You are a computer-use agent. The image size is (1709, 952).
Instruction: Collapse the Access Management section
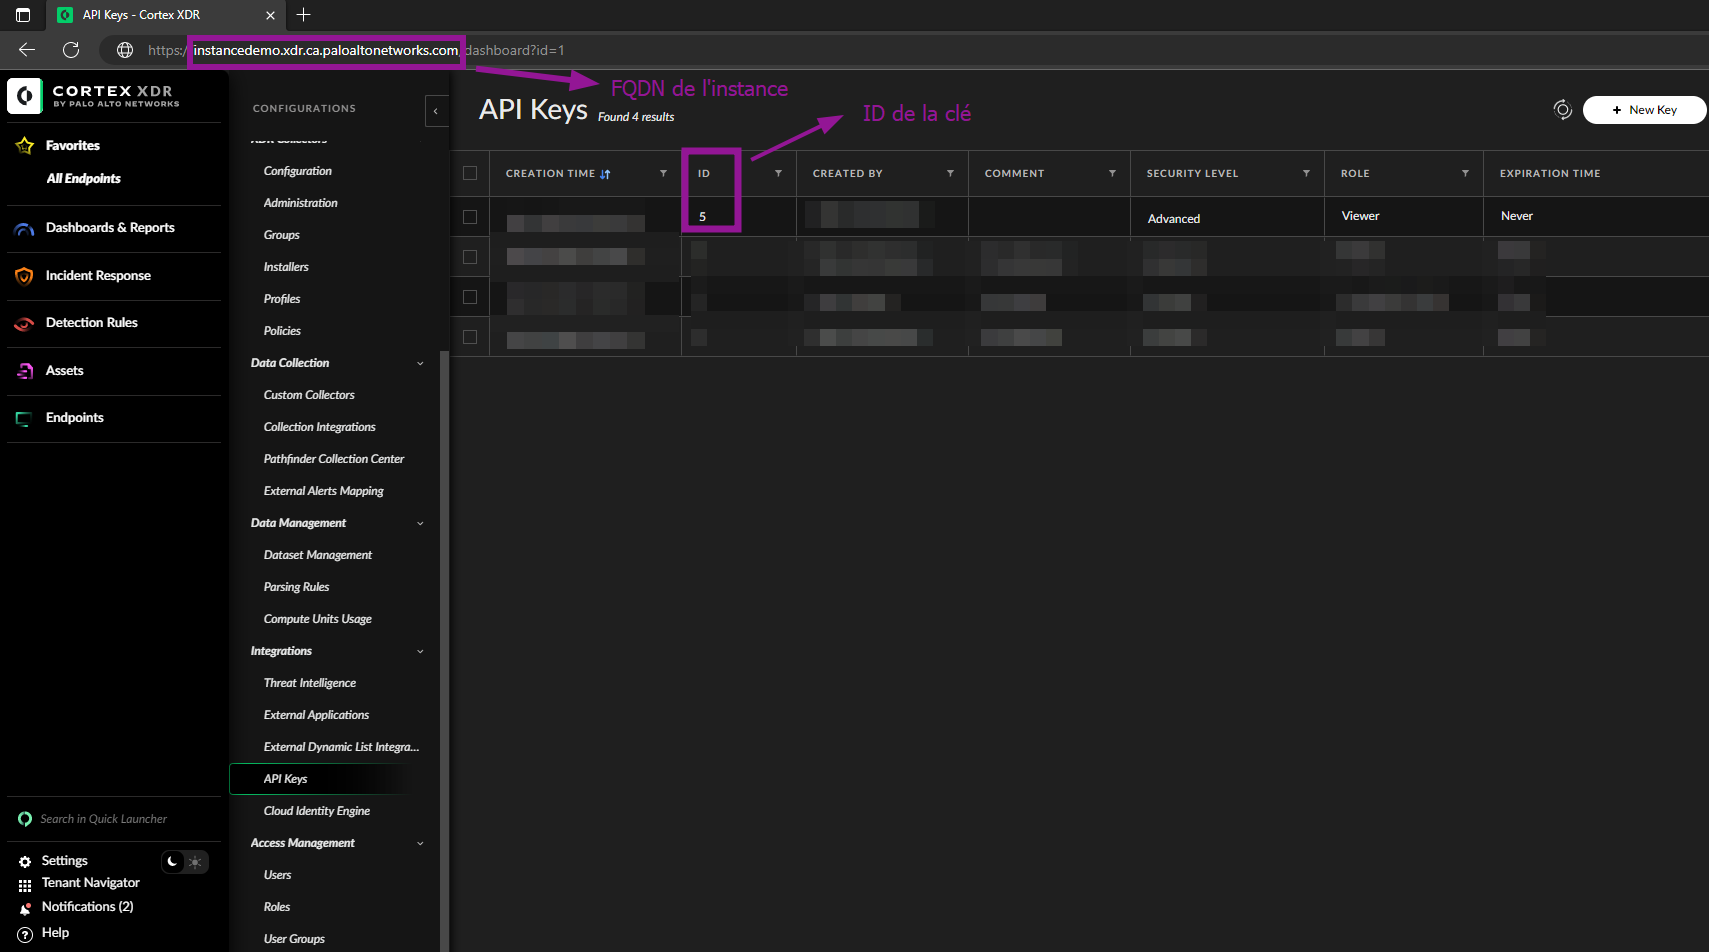coord(420,844)
